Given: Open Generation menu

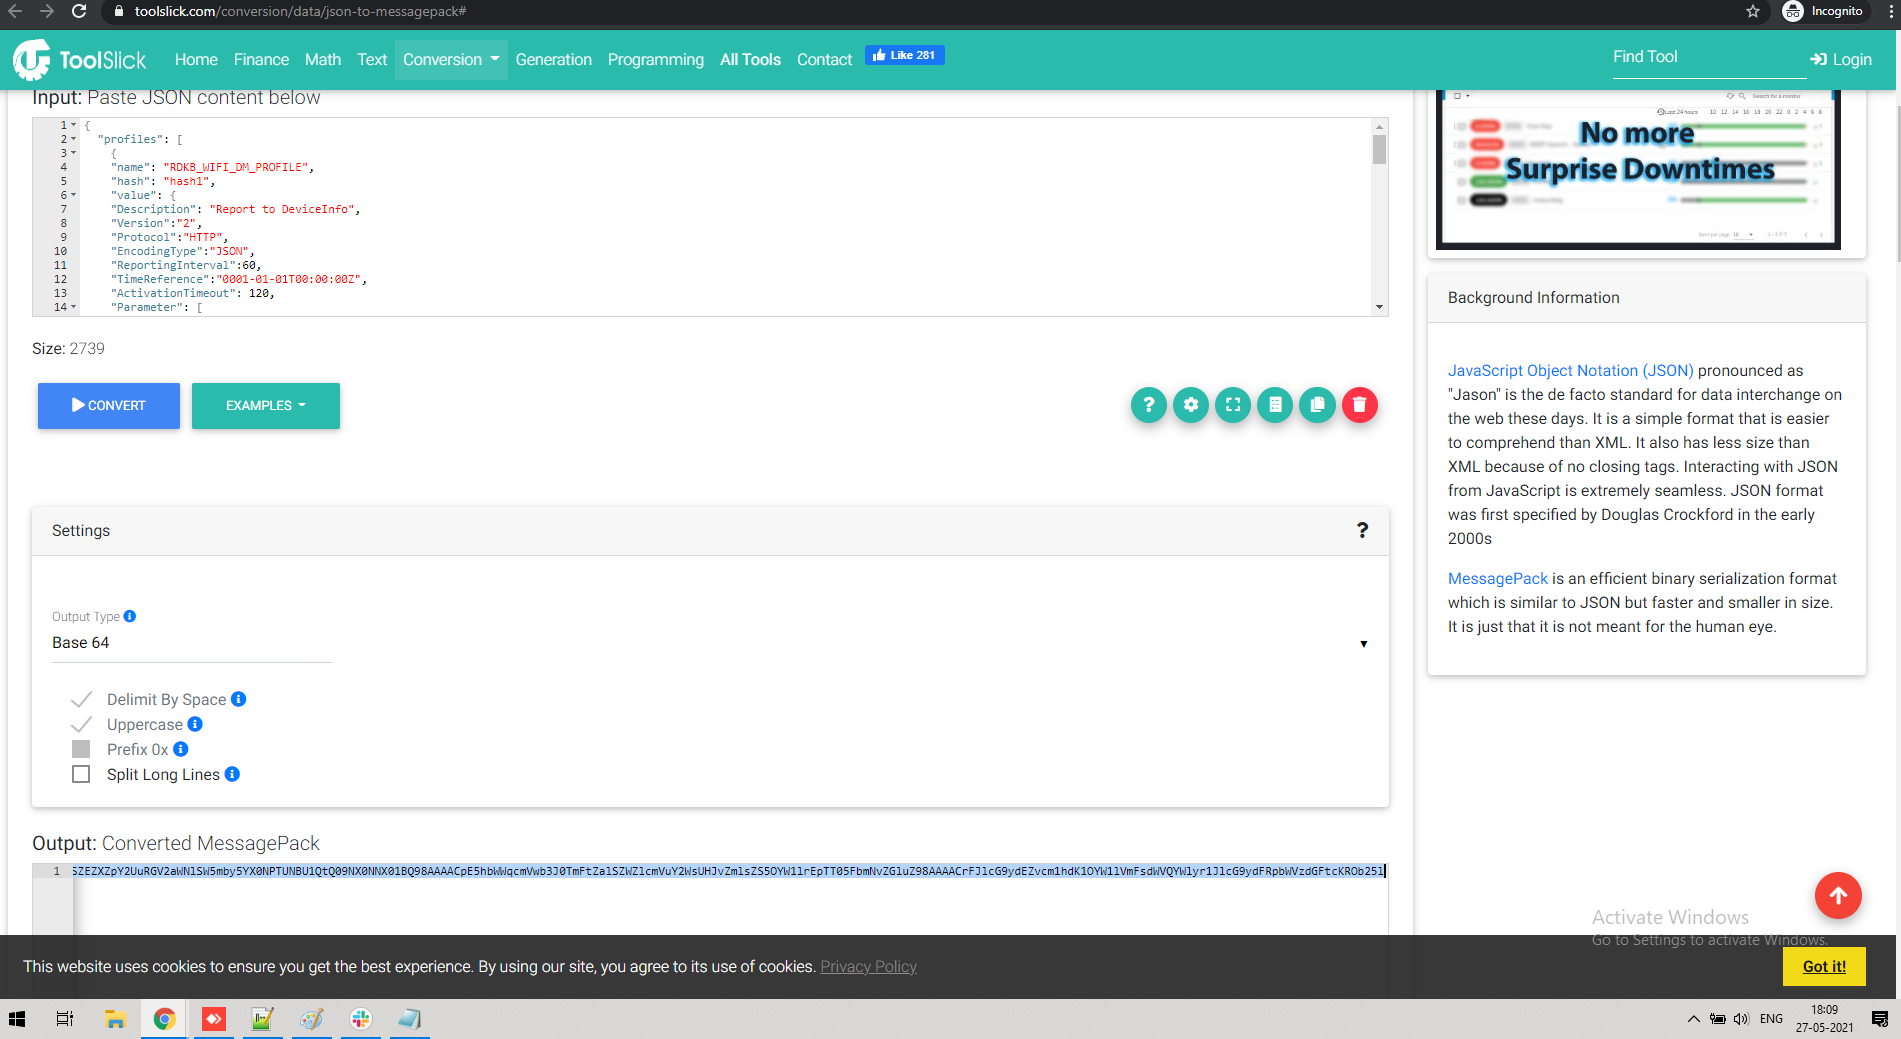Looking at the screenshot, I should [554, 60].
